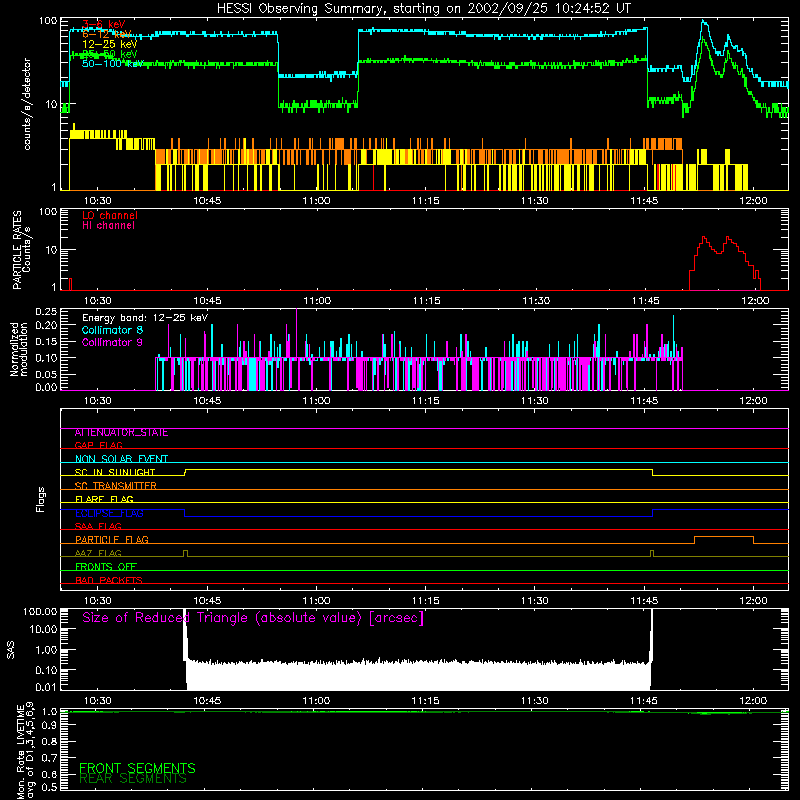Select the green "25-50 keV" legend entry
The image size is (800, 800).
pos(109,54)
